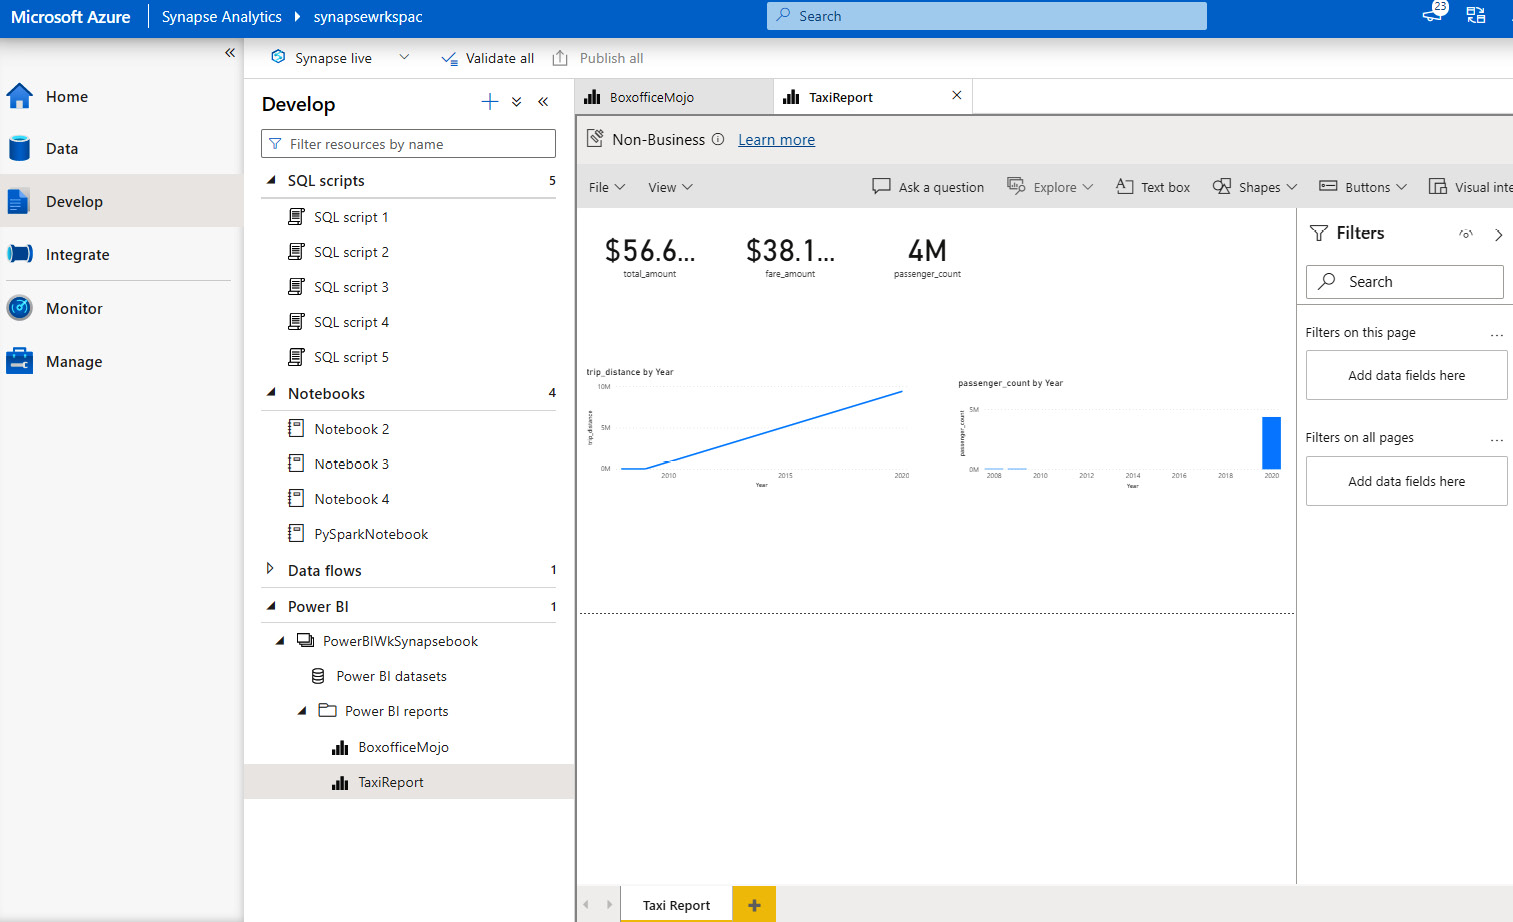Select the passenger_count card visual
This screenshot has height=922, width=1513.
pyautogui.click(x=927, y=256)
